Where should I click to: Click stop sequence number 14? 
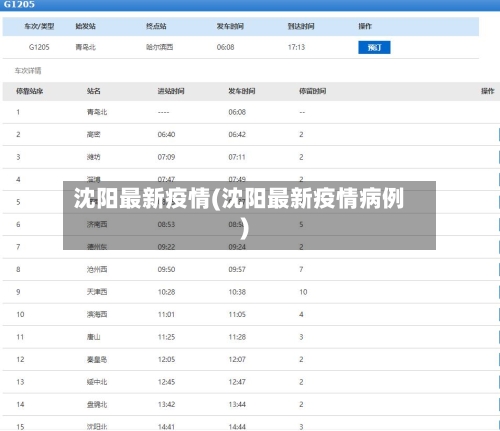coord(20,404)
